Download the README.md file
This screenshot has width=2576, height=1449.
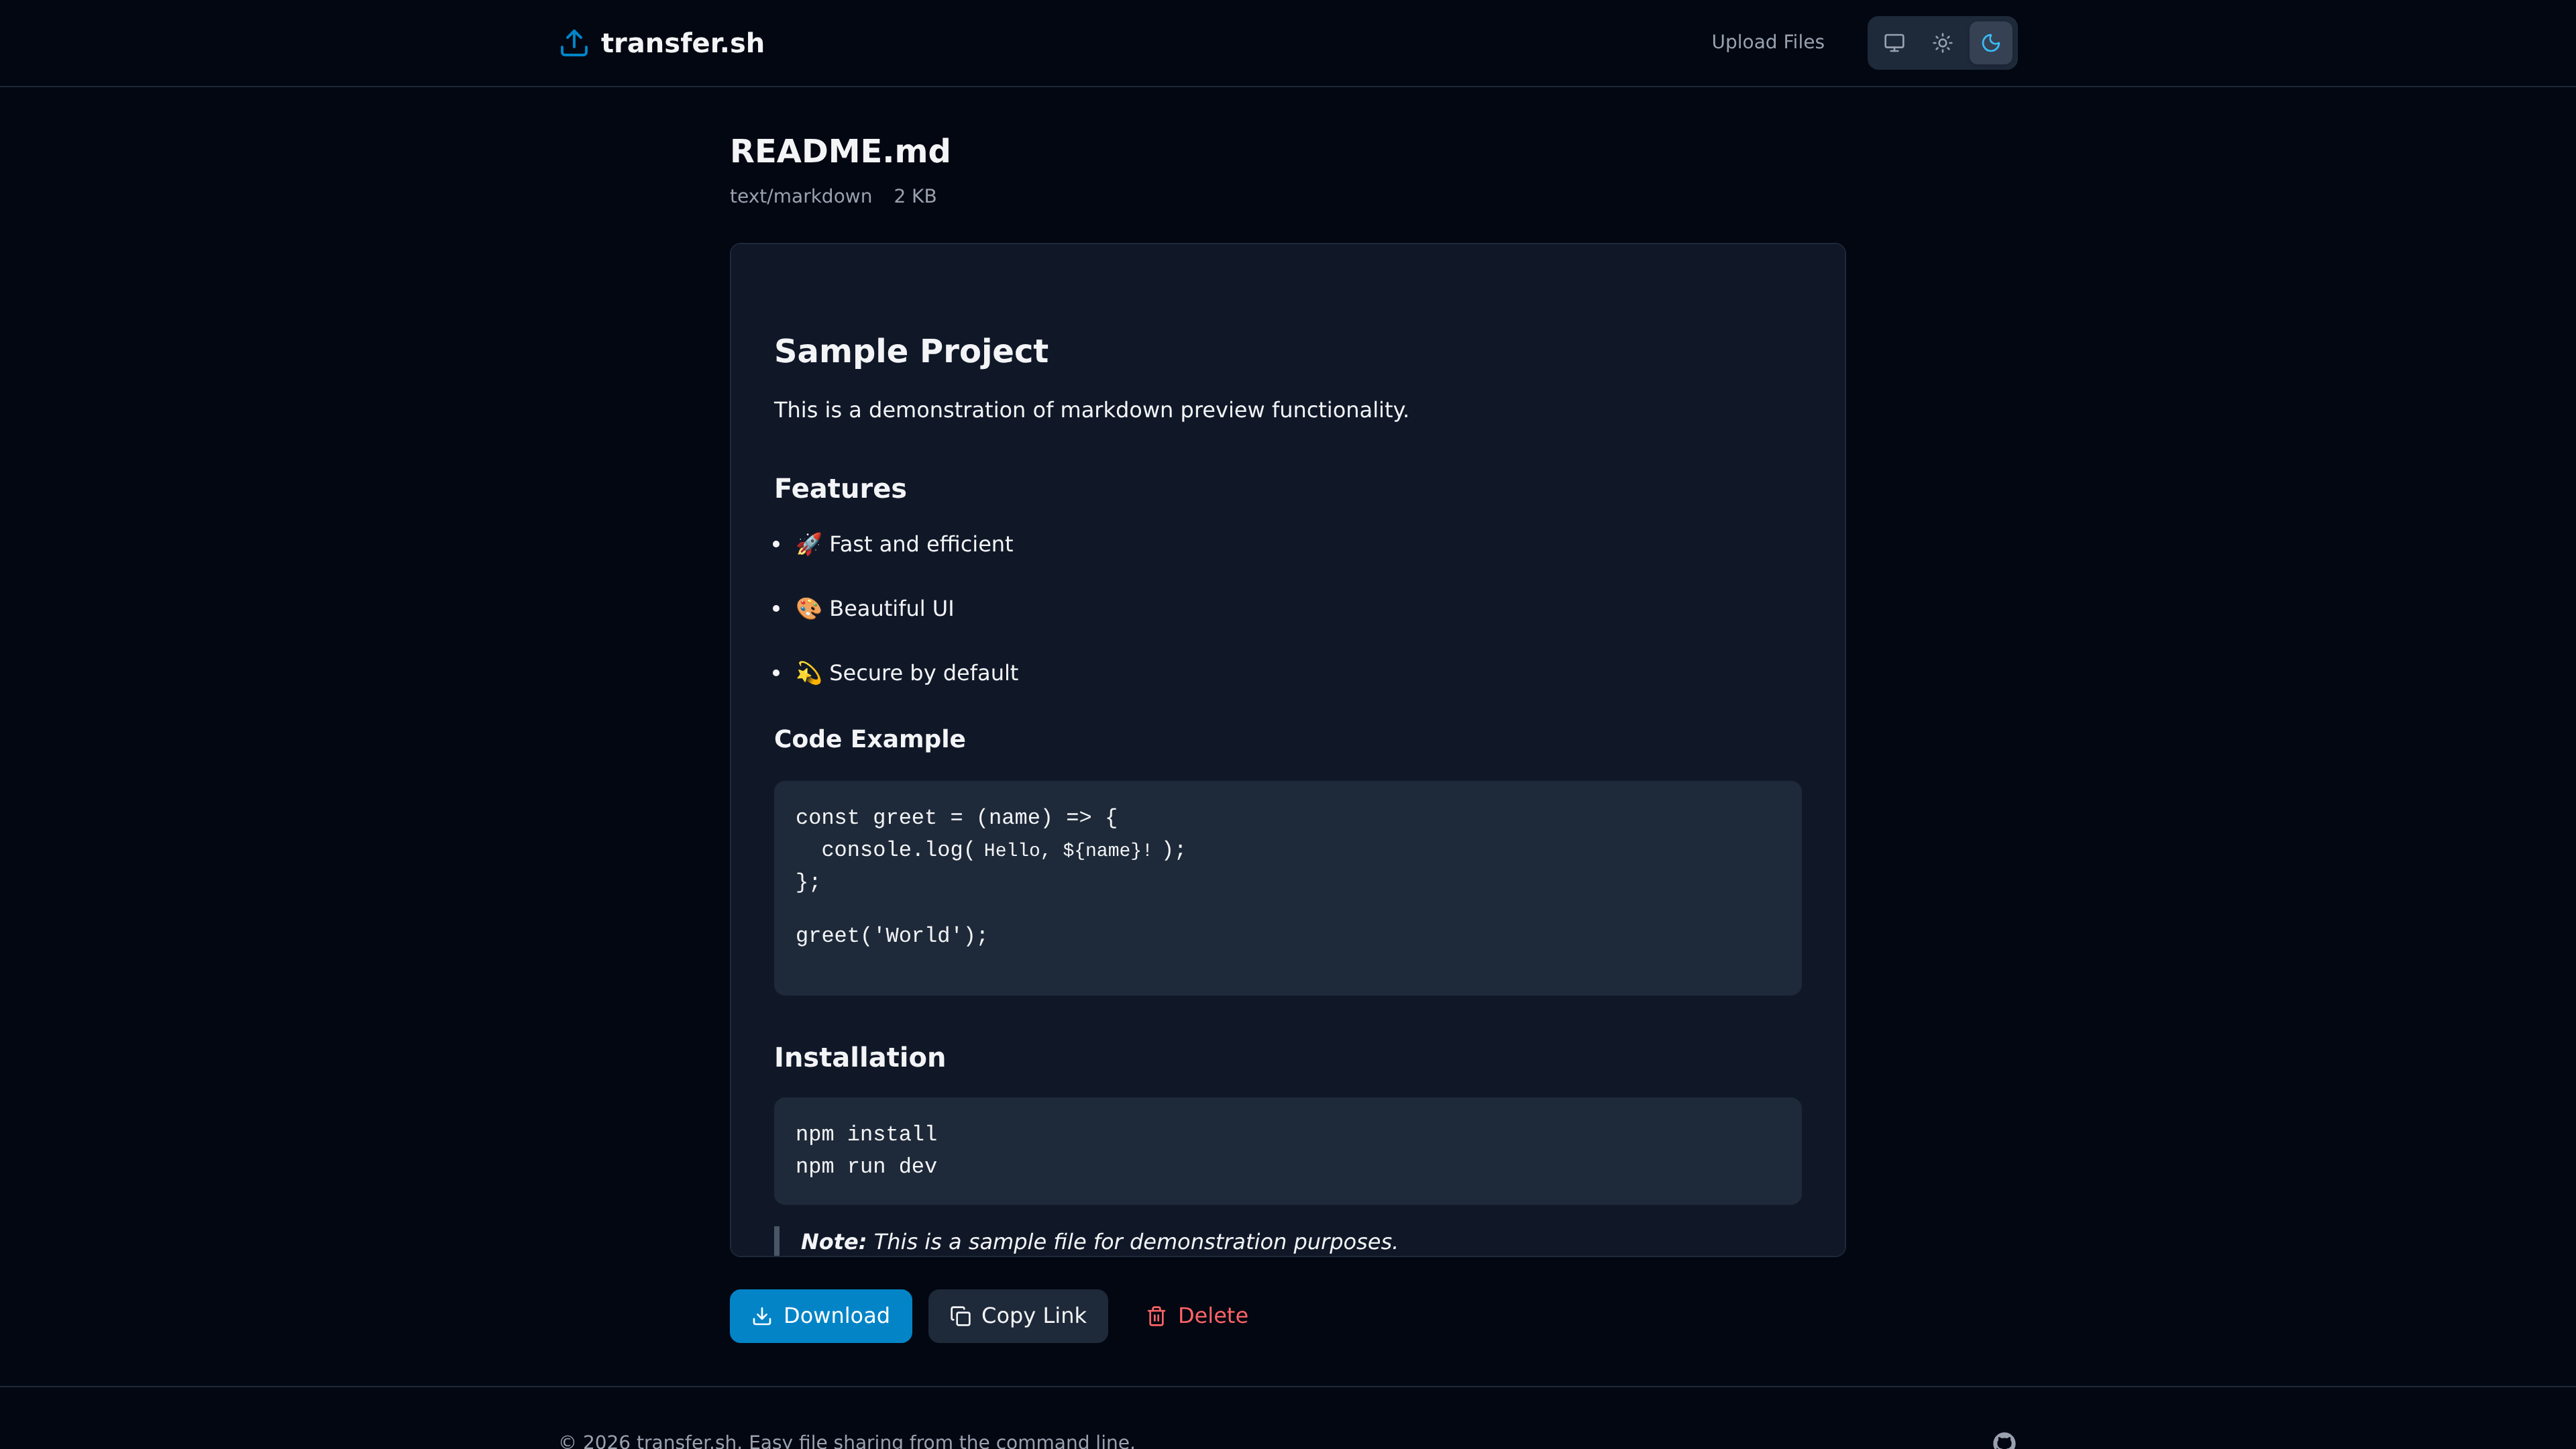(x=820, y=1316)
